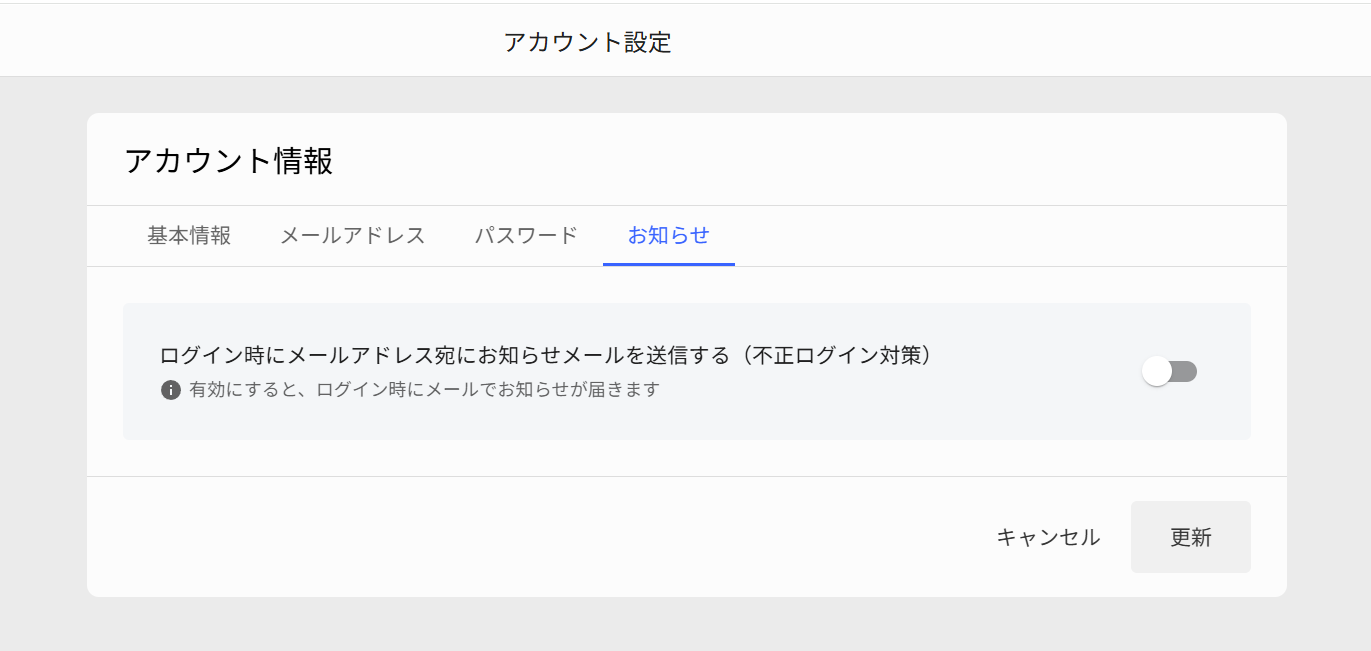
Task: Switch to the 基本情報 tab
Action: 189,236
